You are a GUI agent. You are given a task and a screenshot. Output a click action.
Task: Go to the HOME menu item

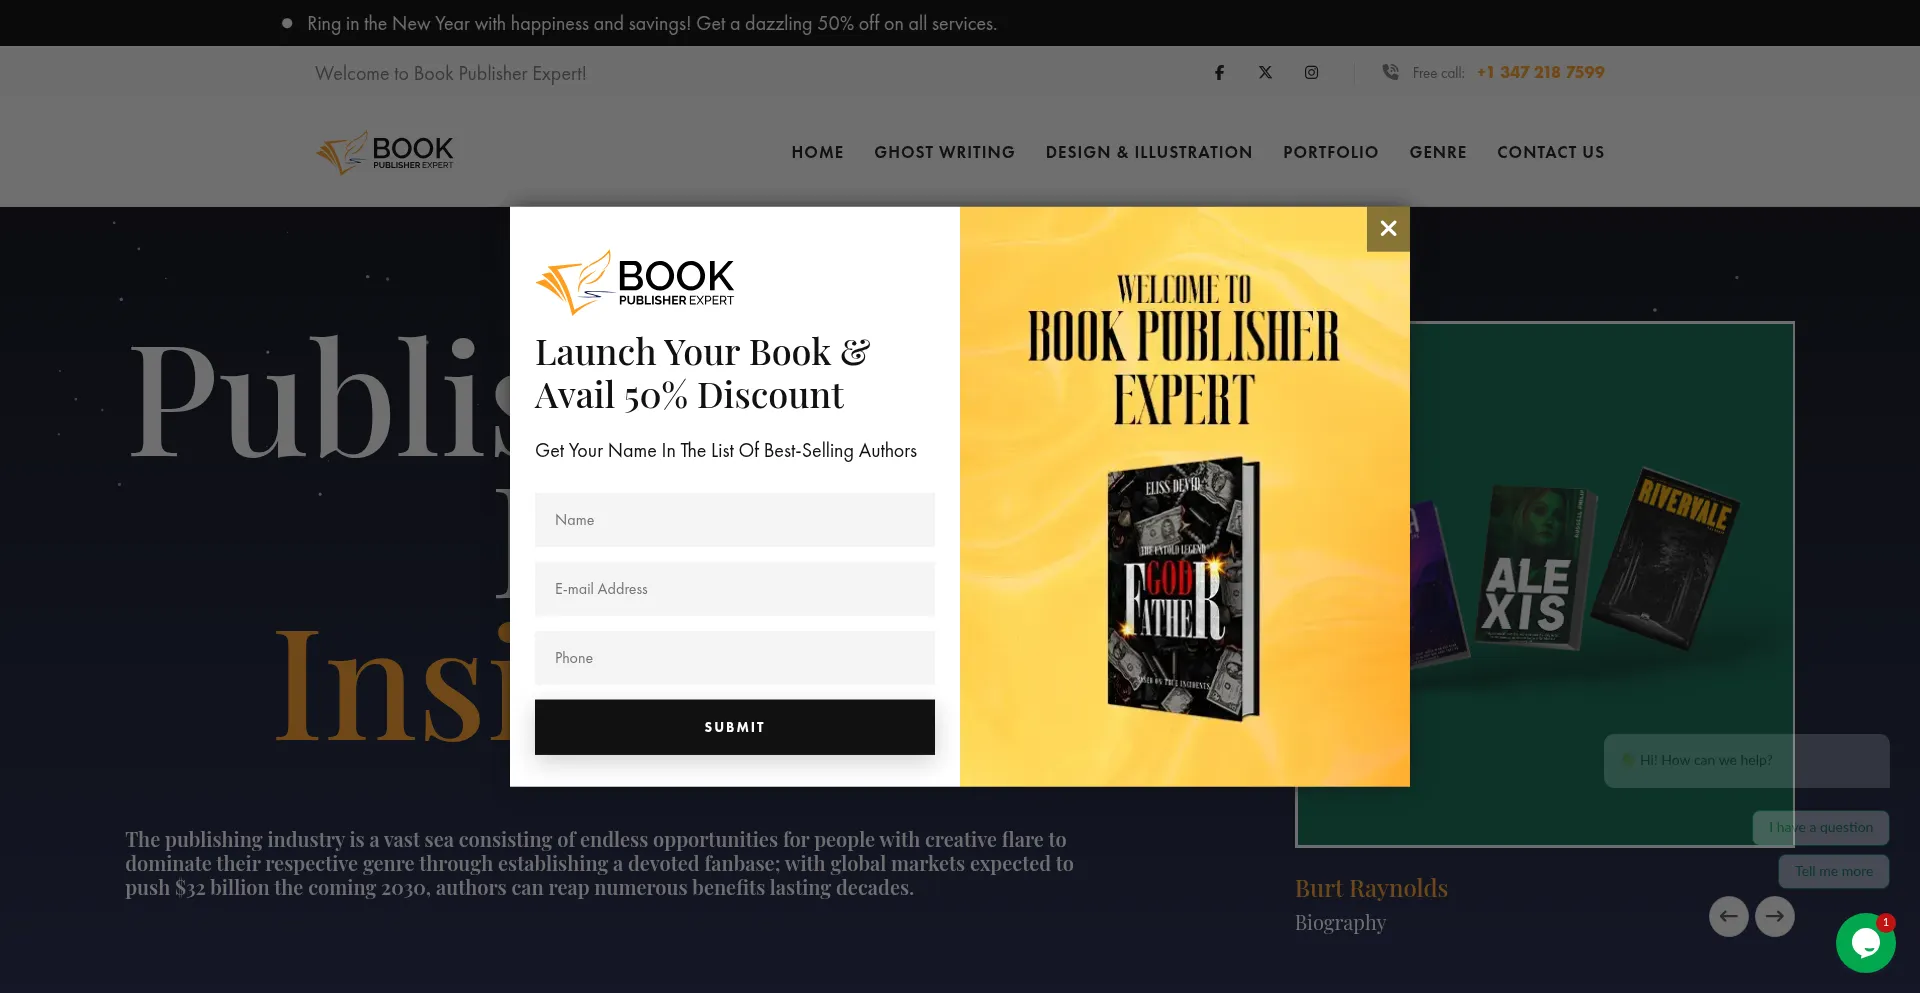click(817, 152)
